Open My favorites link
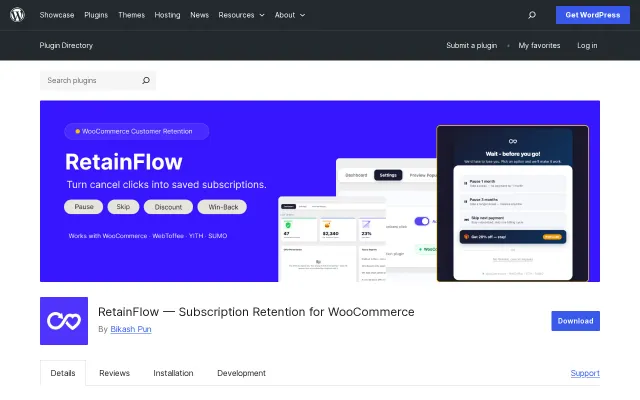 point(539,45)
